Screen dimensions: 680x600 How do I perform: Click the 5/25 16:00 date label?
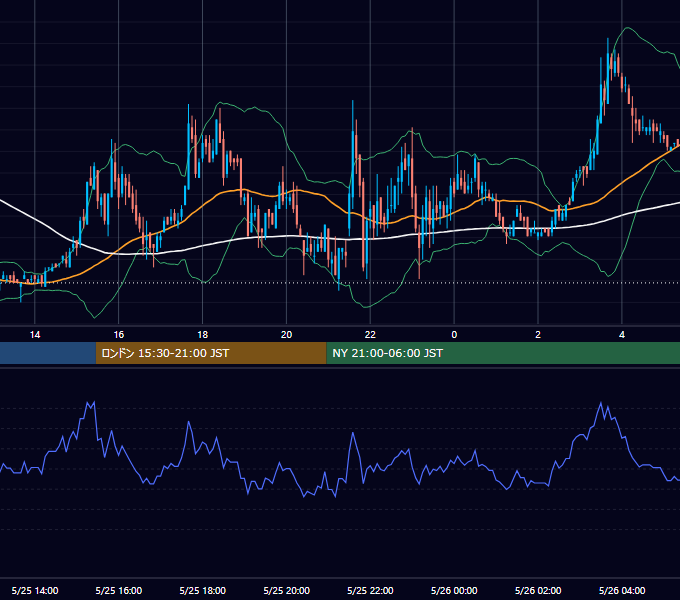tap(118, 590)
